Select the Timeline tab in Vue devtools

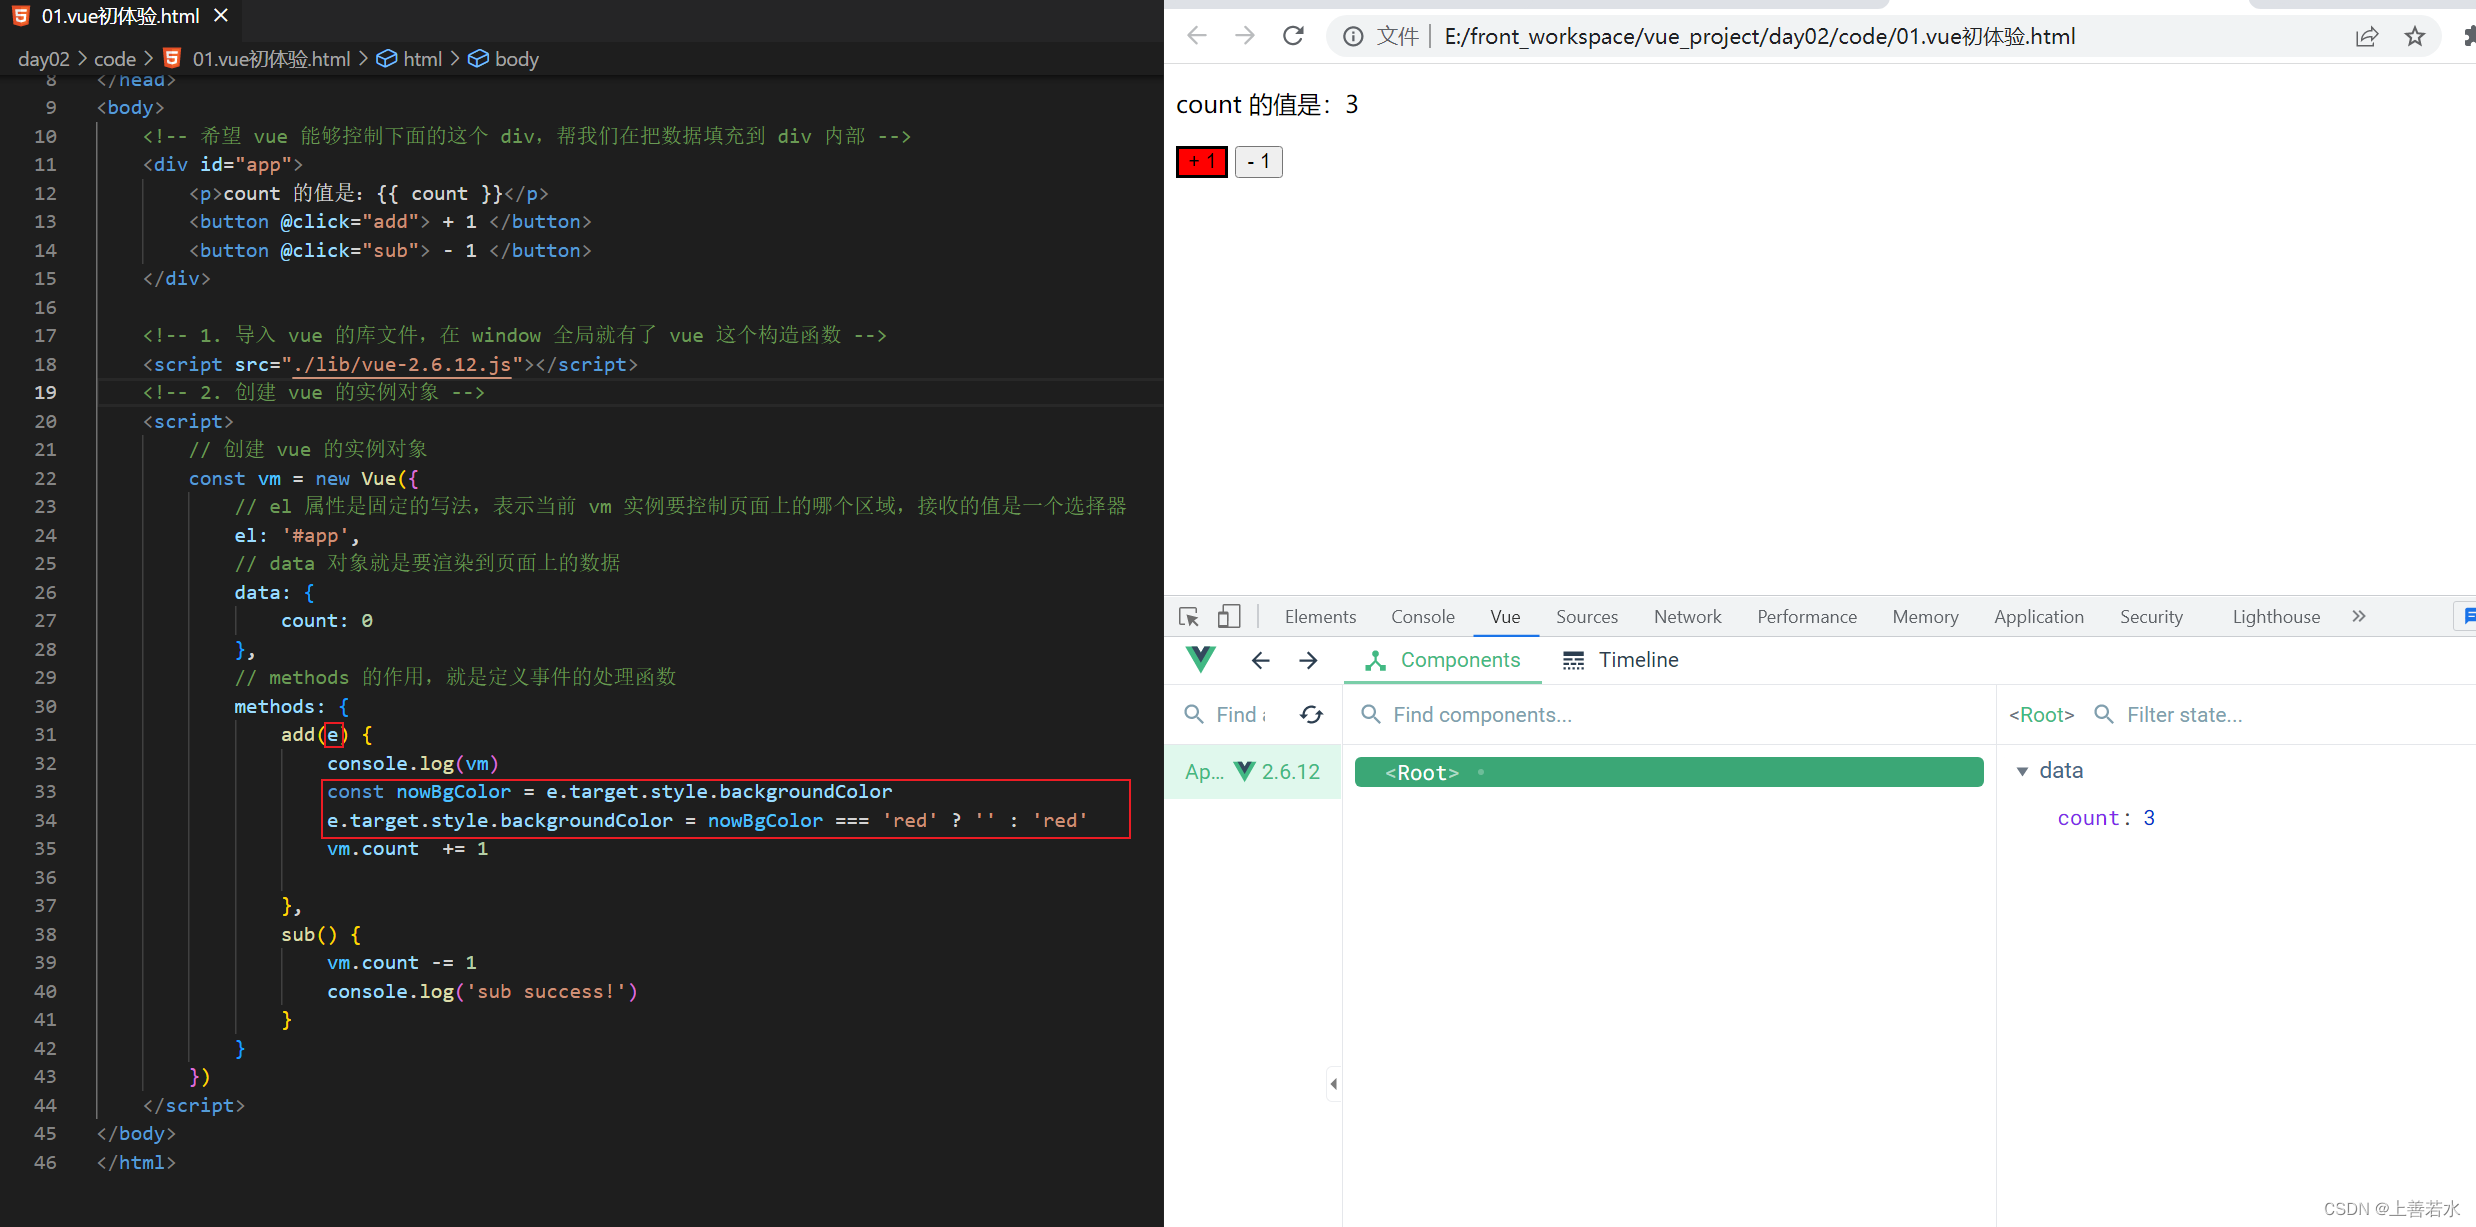tap(1636, 660)
